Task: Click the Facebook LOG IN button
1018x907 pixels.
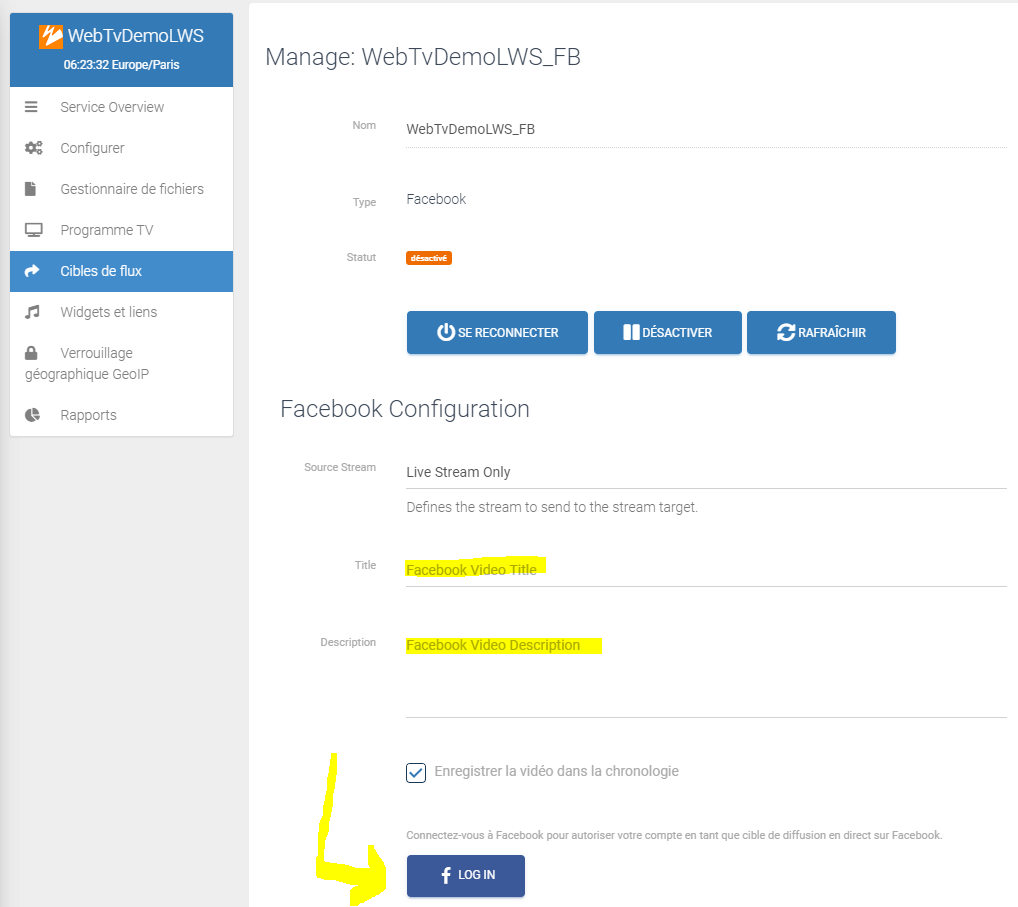Action: click(466, 875)
